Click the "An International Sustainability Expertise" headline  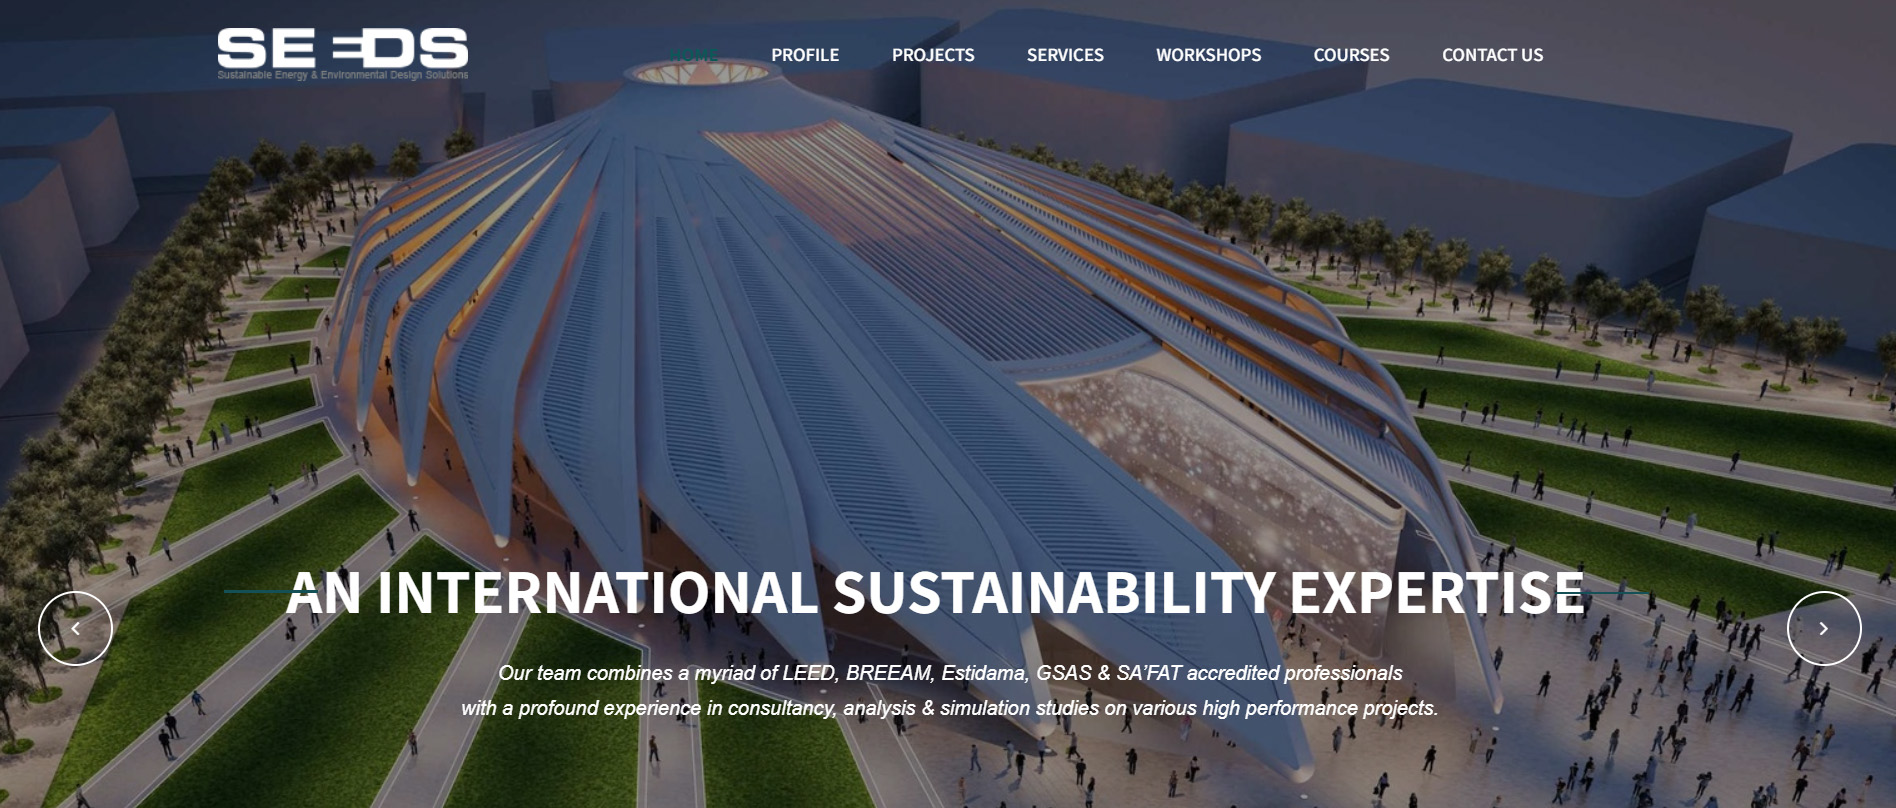[935, 592]
